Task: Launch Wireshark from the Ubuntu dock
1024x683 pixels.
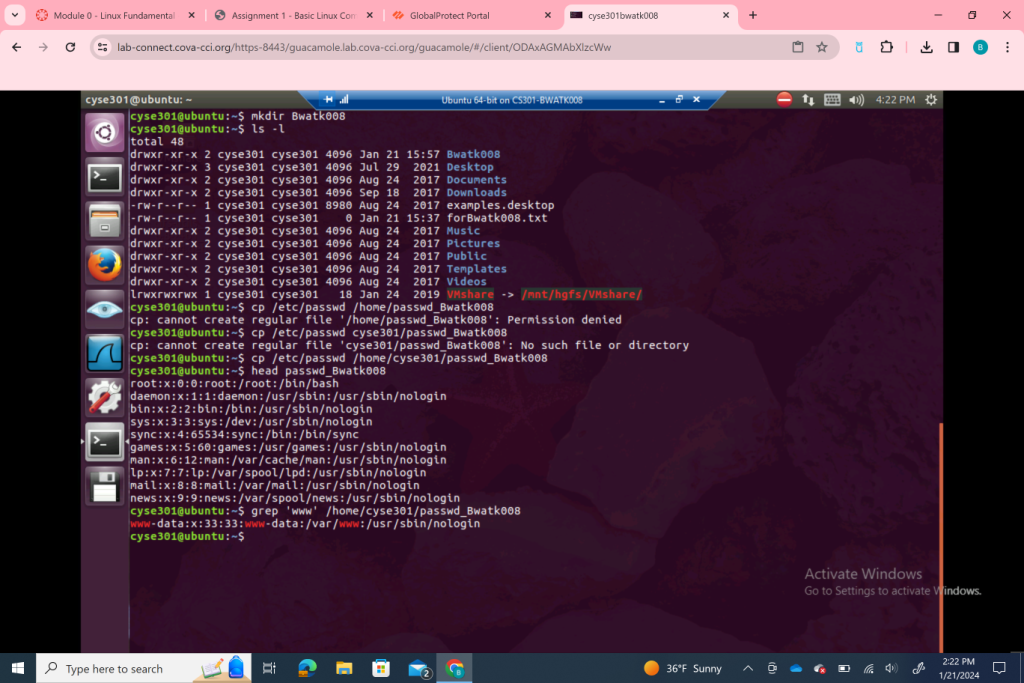Action: [104, 353]
